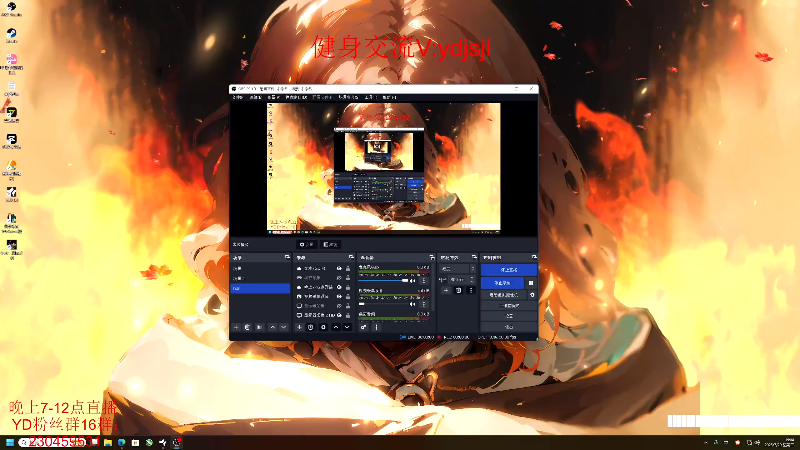Open the scene transition type dropdown
Image resolution: width=800 pixels, height=450 pixels.
pyautogui.click(x=458, y=269)
